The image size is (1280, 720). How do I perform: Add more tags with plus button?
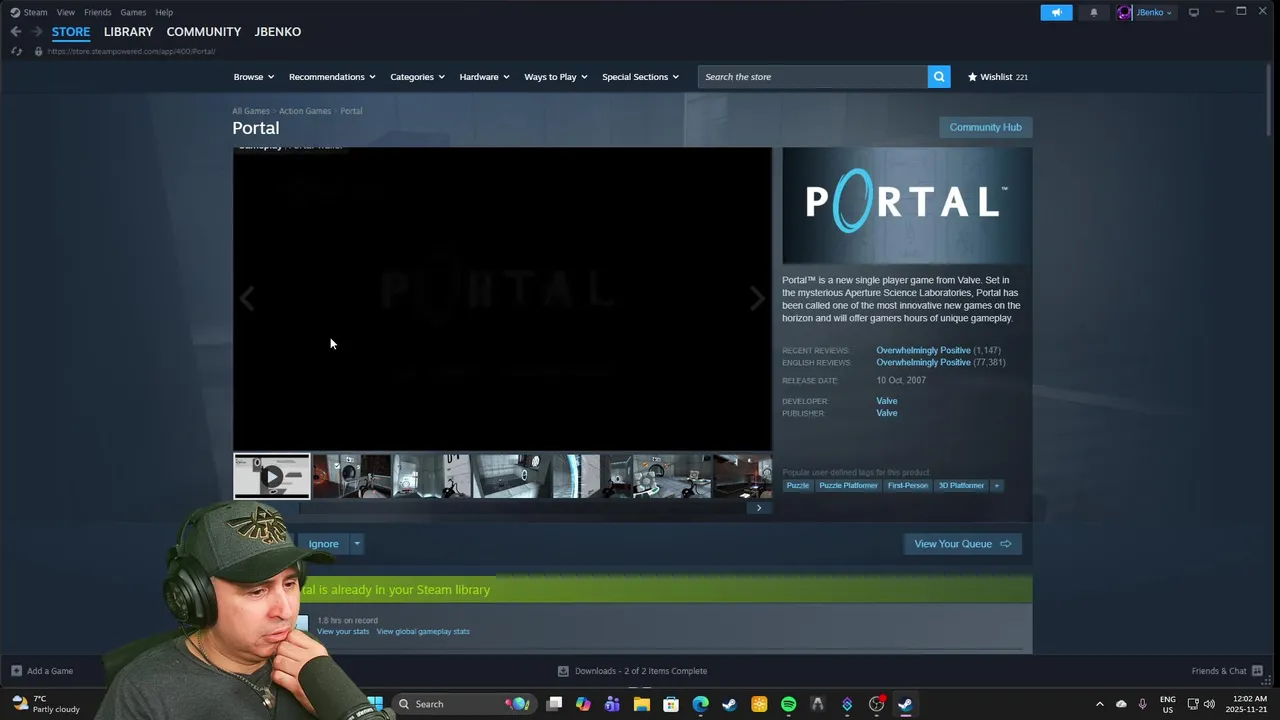(x=996, y=486)
